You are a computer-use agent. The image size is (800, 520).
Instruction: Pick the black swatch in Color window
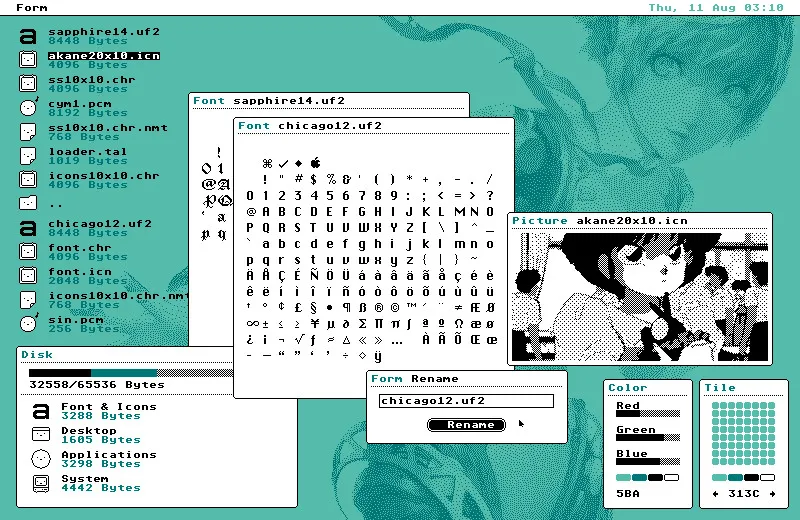(x=656, y=478)
